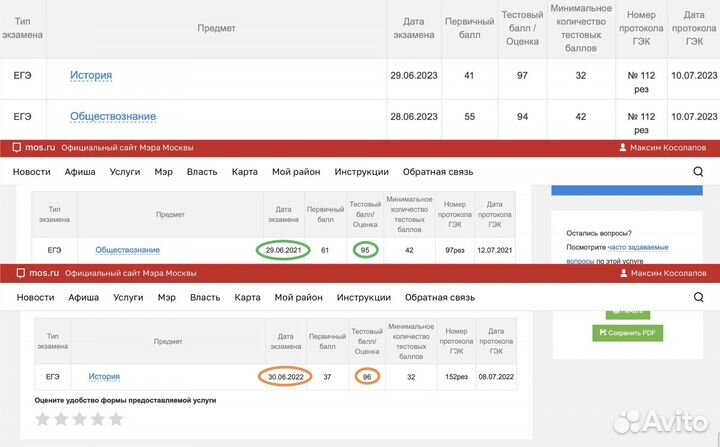This screenshot has height=447, width=720.
Task: Click Оцените удобство формы предоставляемой услуги label
Action: [125, 400]
